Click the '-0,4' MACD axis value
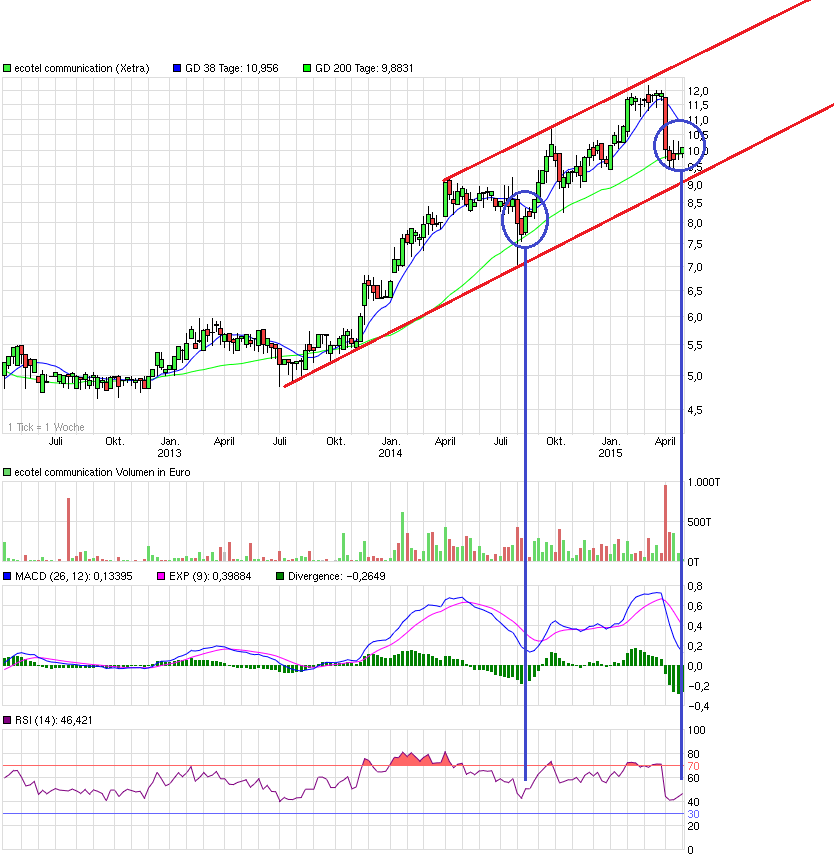The image size is (834, 858). (x=698, y=706)
